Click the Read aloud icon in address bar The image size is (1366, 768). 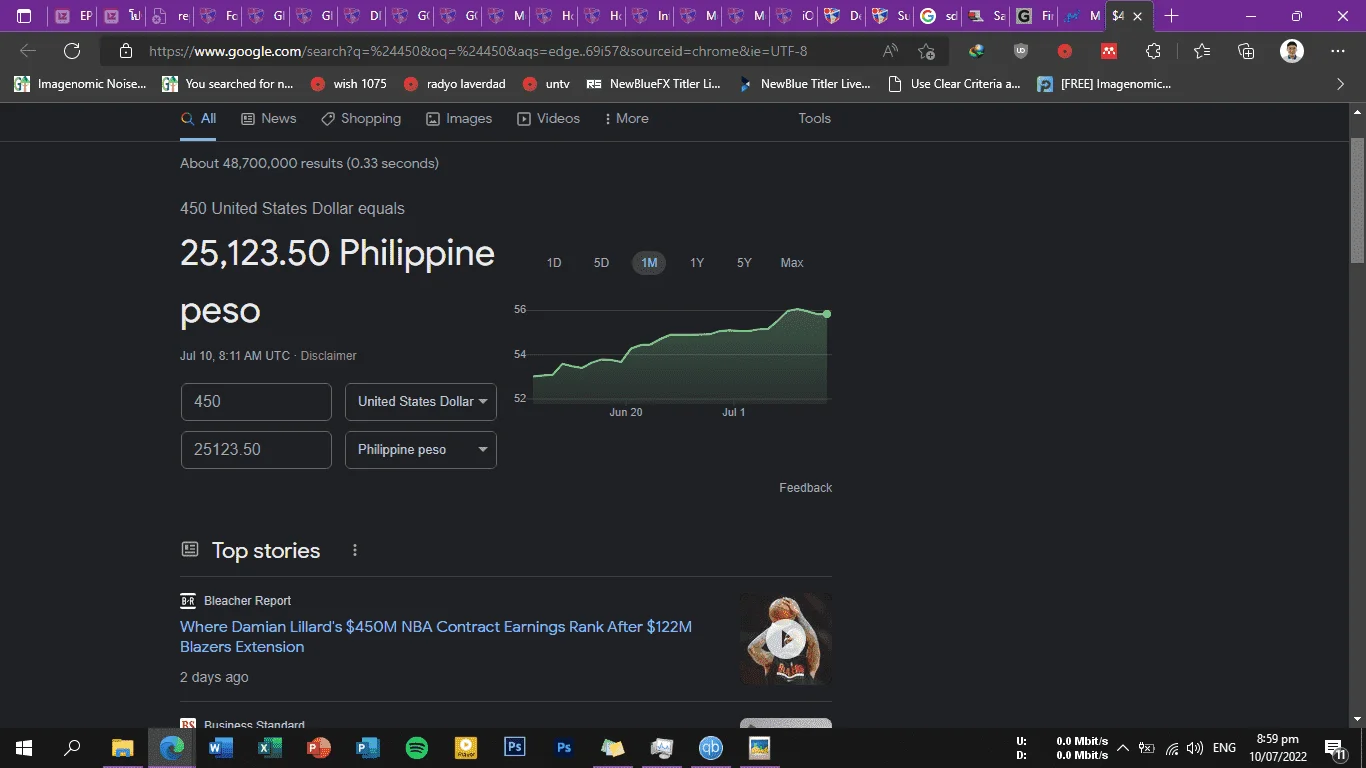pos(890,51)
